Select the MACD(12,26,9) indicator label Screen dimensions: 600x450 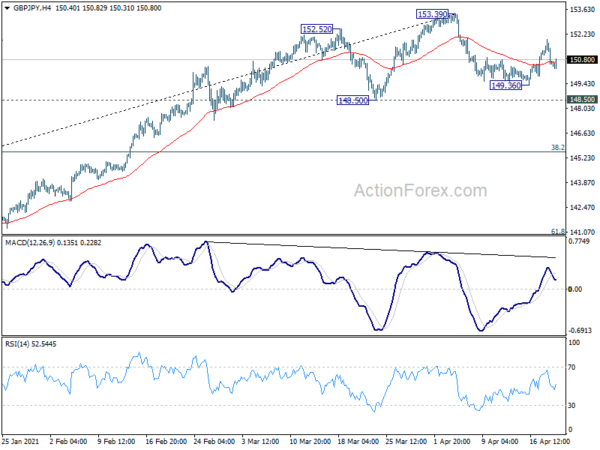[x=30, y=243]
